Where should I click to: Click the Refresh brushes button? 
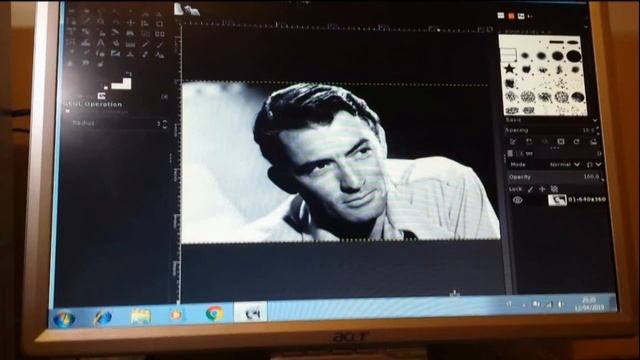[x=576, y=142]
